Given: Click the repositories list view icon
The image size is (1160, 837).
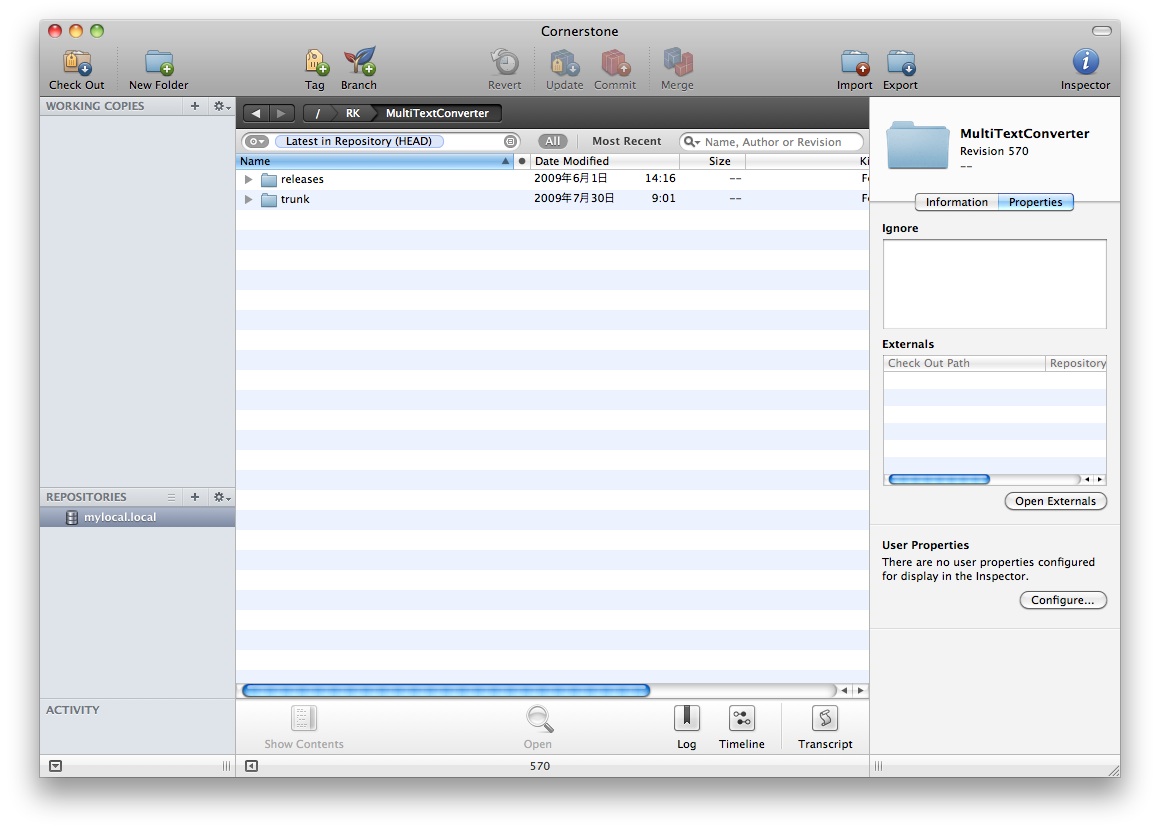Looking at the screenshot, I should [x=171, y=497].
